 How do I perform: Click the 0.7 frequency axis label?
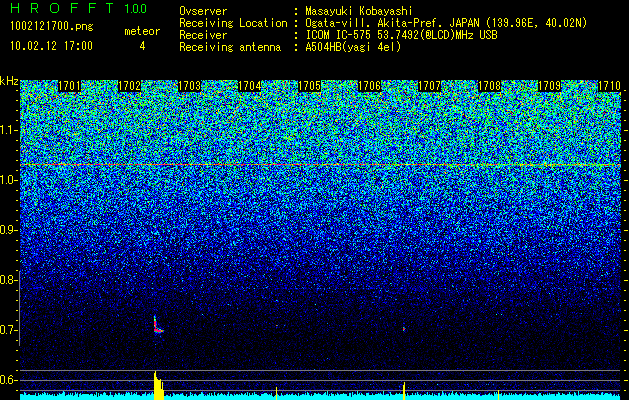click(x=8, y=330)
